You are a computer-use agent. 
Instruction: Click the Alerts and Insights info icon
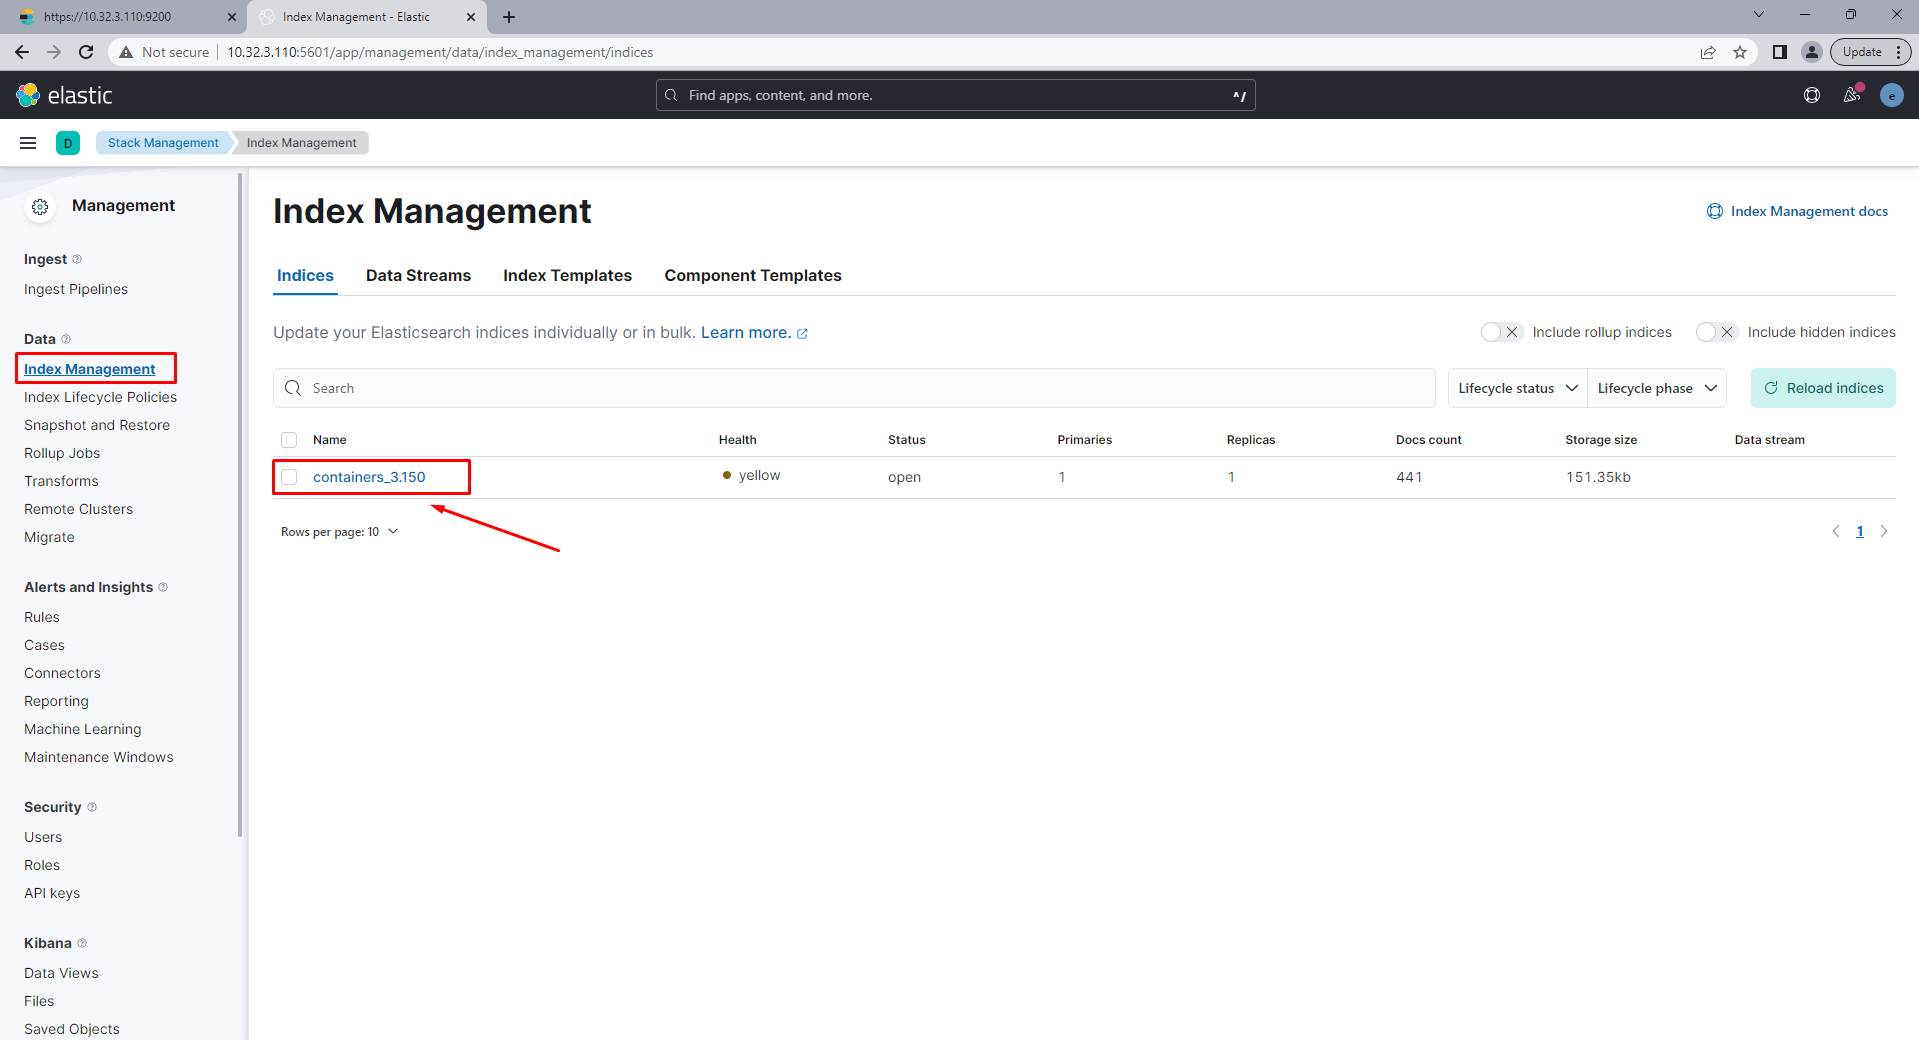(163, 587)
